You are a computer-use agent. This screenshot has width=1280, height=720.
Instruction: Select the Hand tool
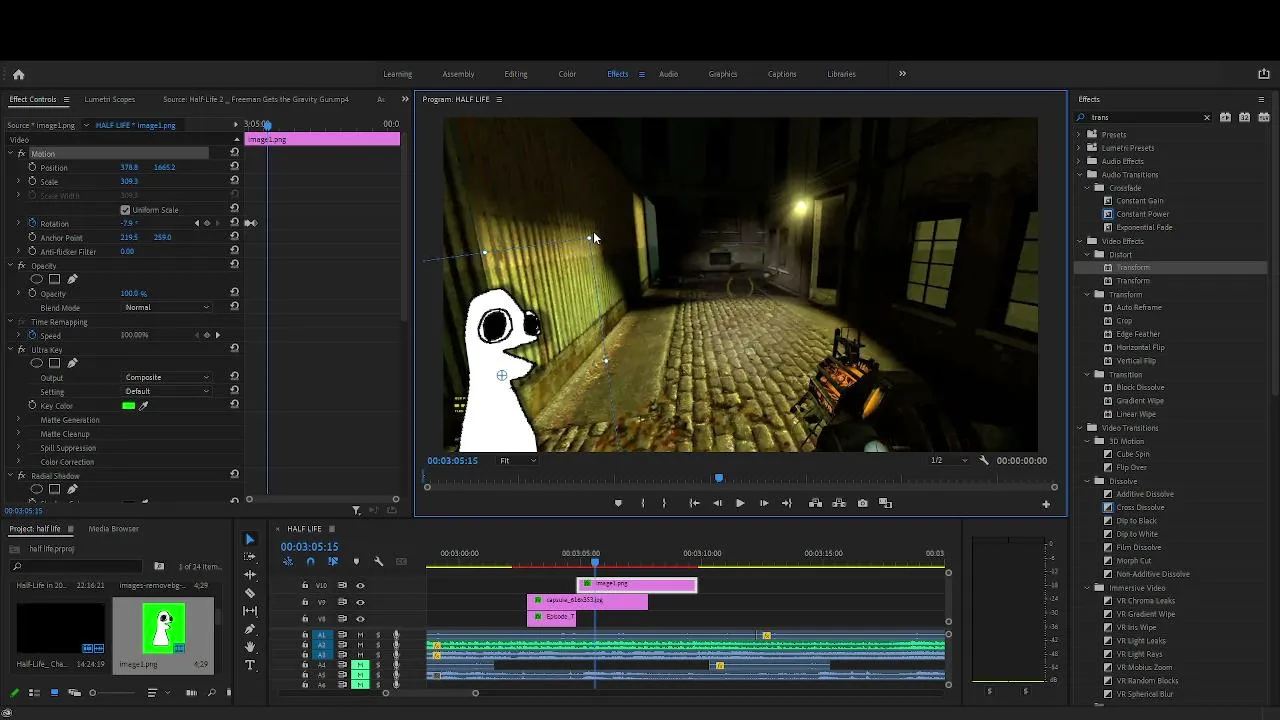click(250, 647)
